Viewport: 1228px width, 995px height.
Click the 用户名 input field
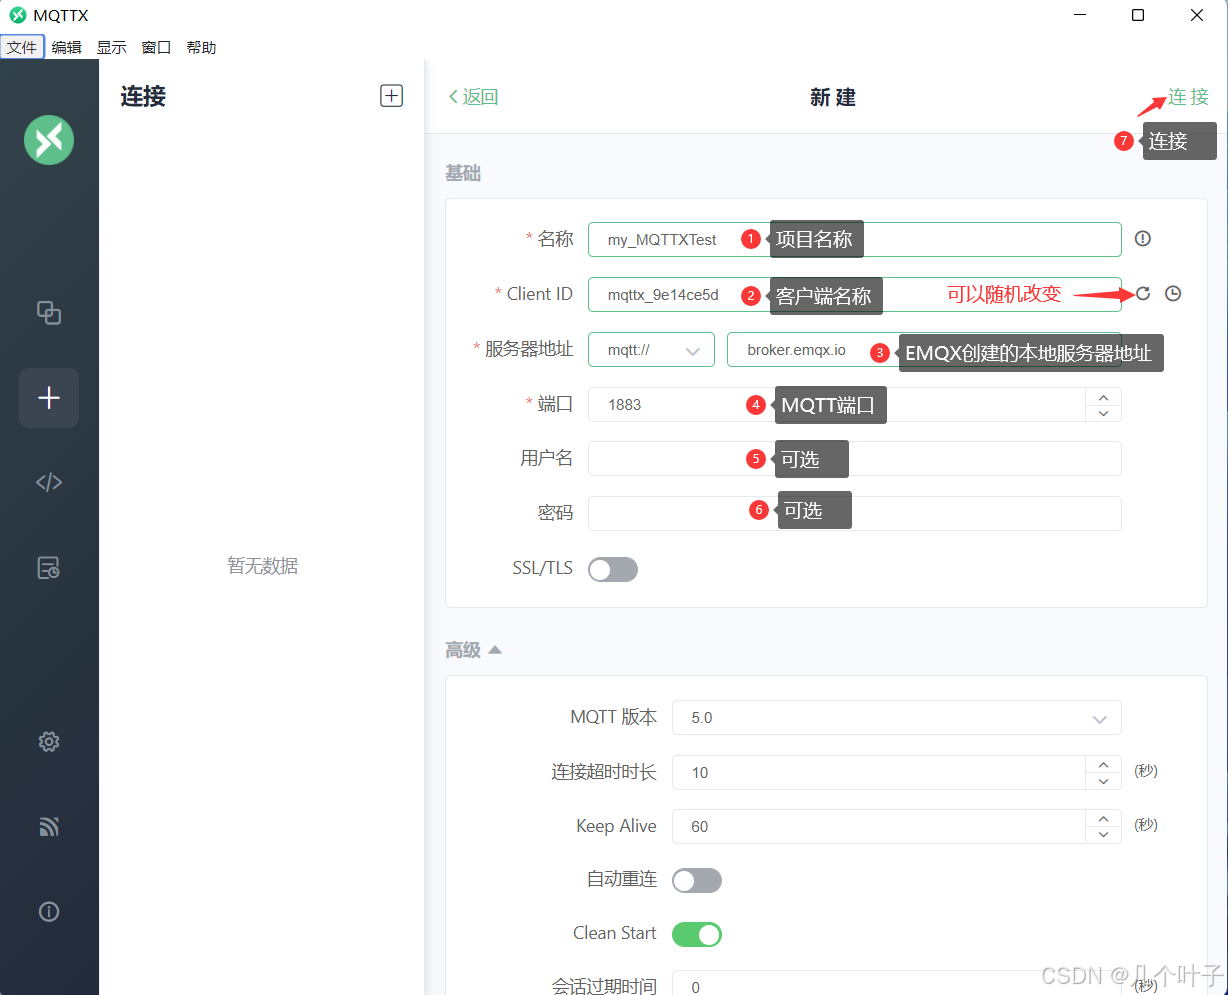click(855, 458)
